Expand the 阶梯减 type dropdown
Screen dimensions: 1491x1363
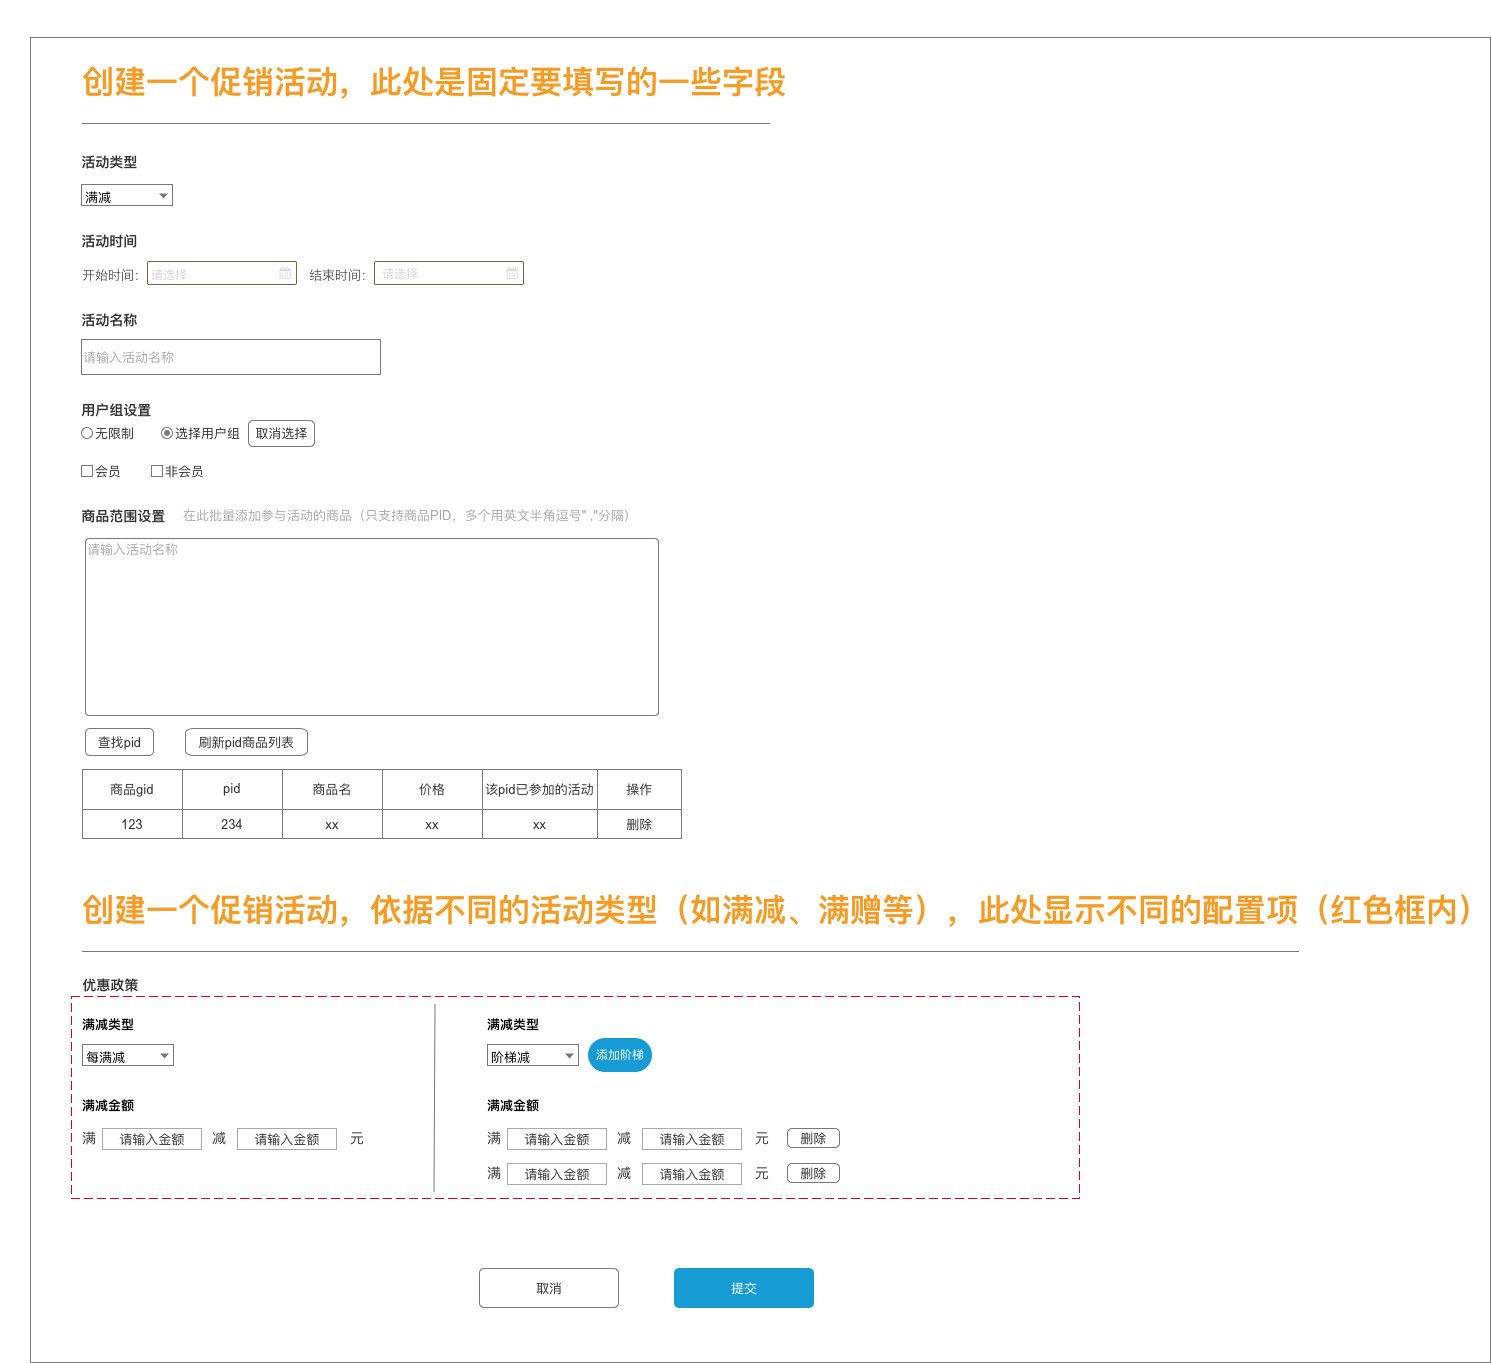533,1056
